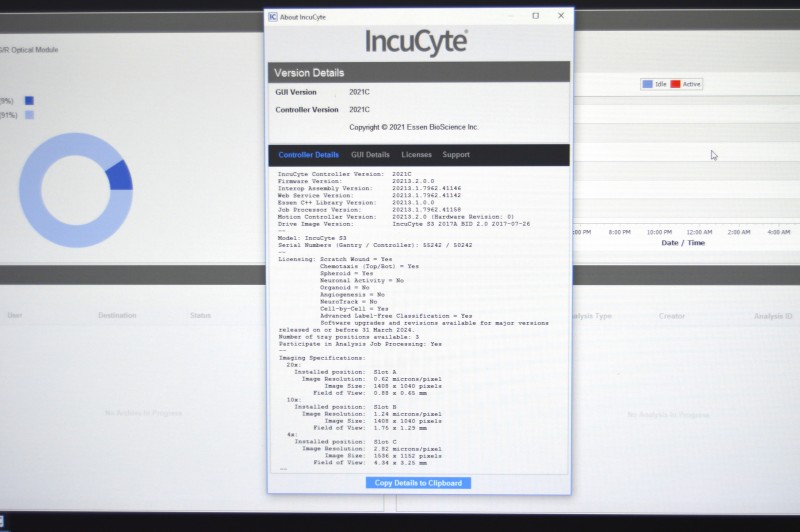Open the Support tab
800x532 pixels.
coord(456,155)
